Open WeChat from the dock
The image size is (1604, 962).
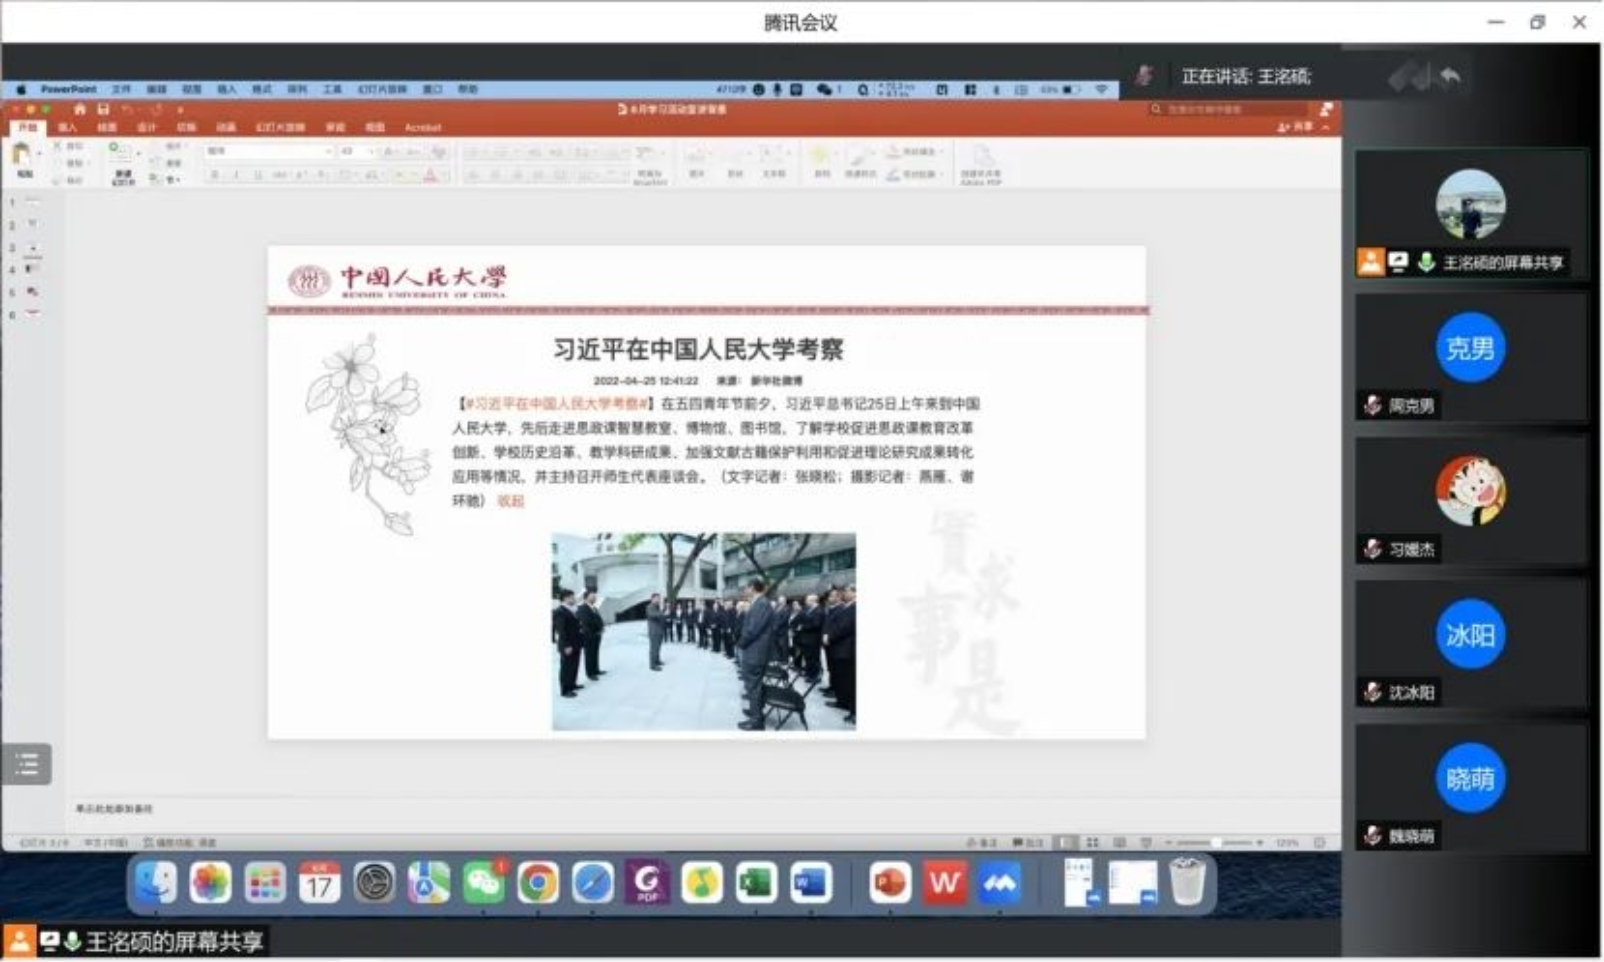tap(484, 884)
